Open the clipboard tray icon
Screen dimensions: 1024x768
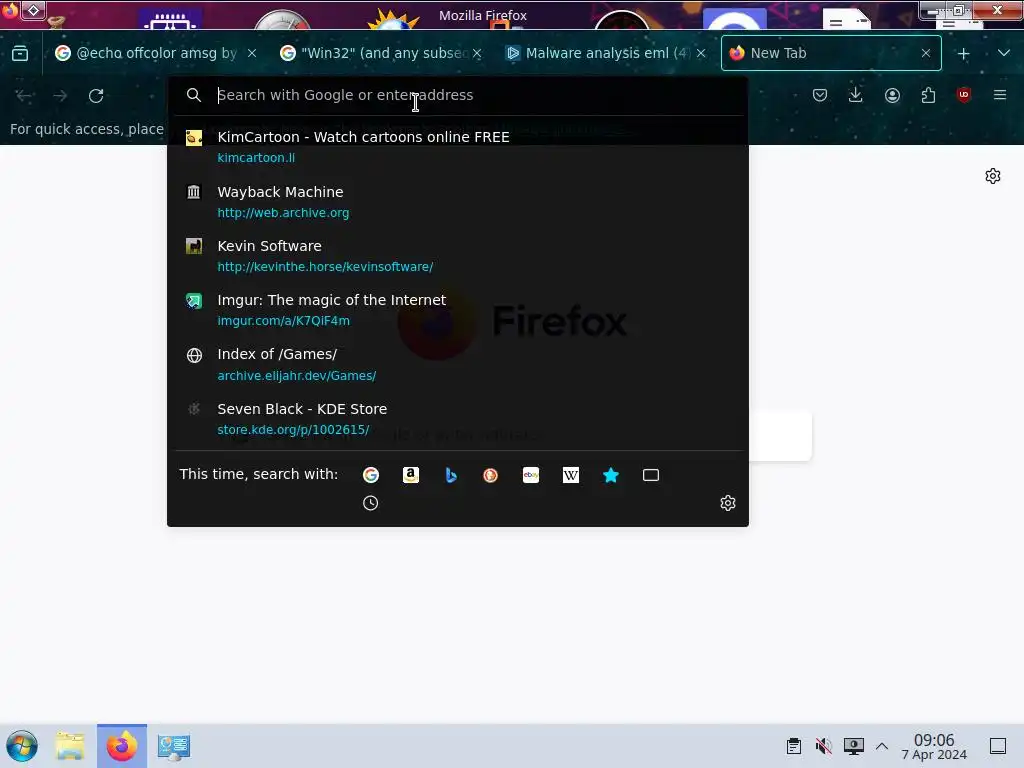tap(793, 746)
